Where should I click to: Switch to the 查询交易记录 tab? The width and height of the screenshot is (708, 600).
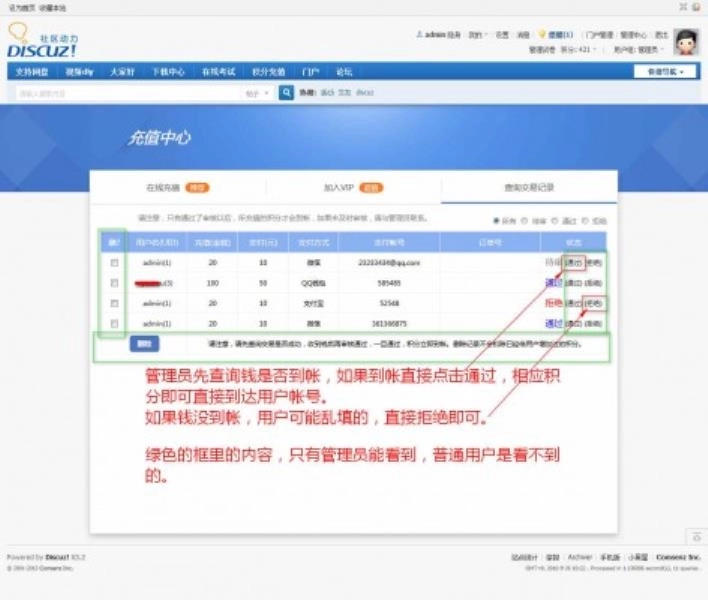[529, 187]
